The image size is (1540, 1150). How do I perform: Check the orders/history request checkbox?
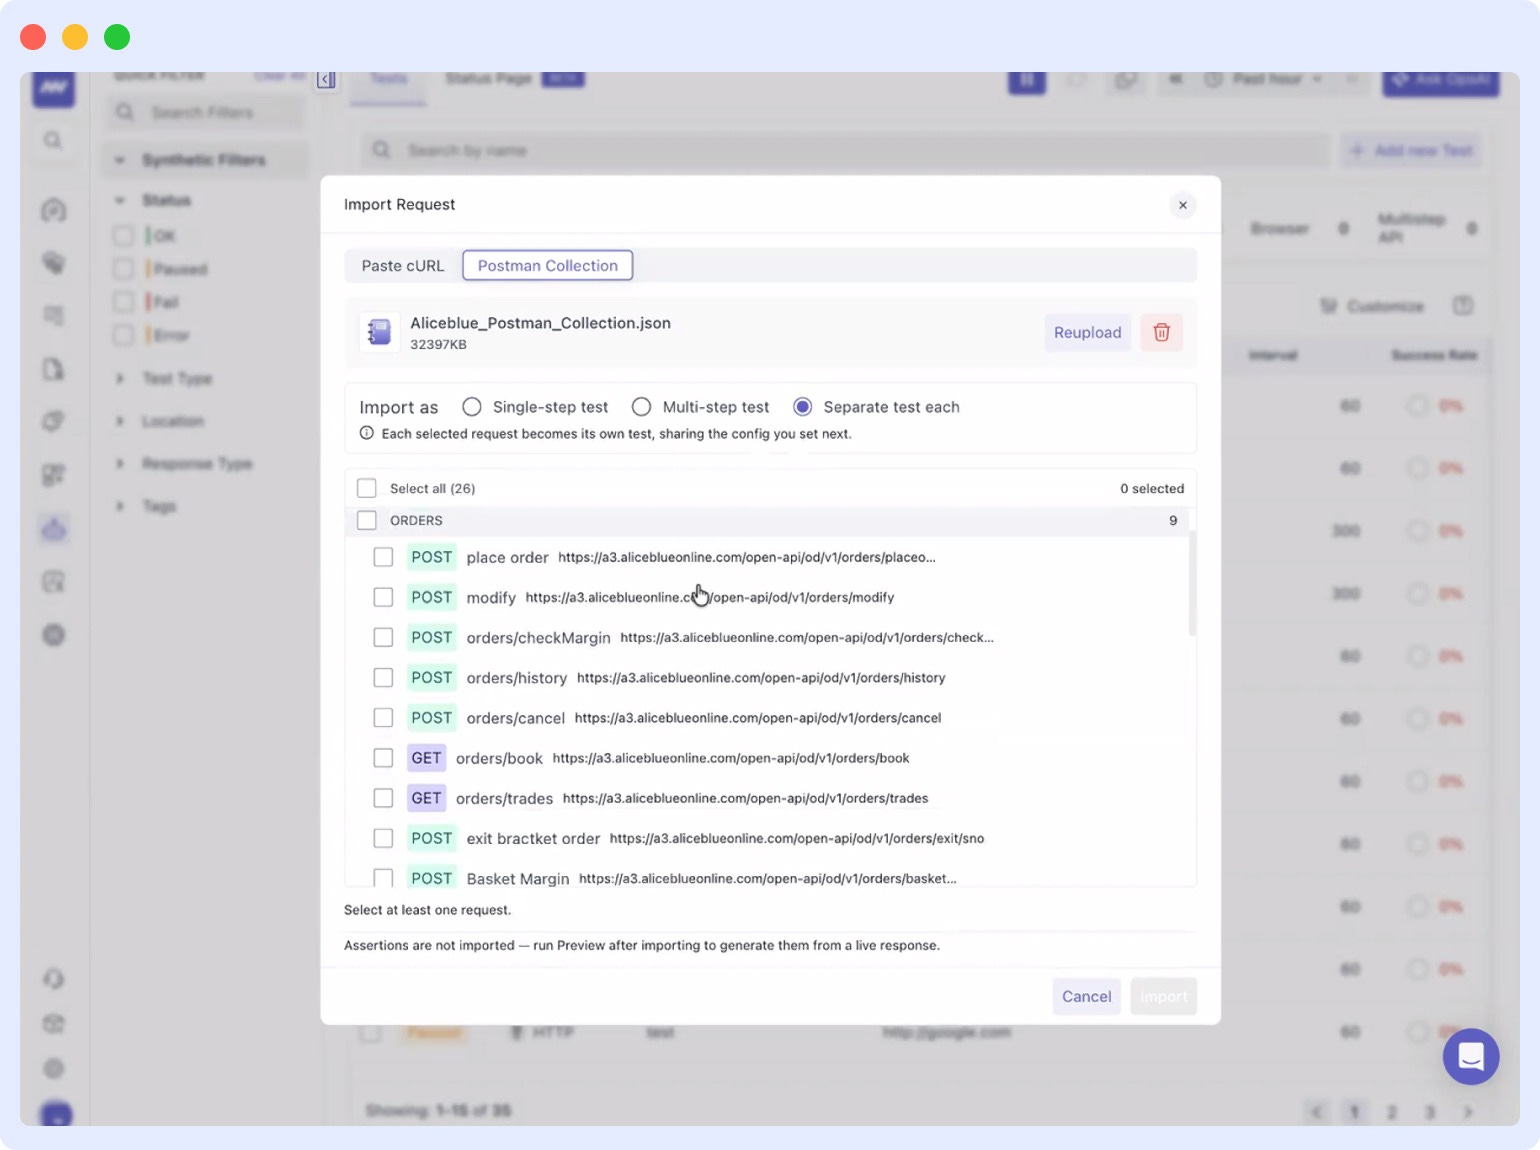pos(383,677)
